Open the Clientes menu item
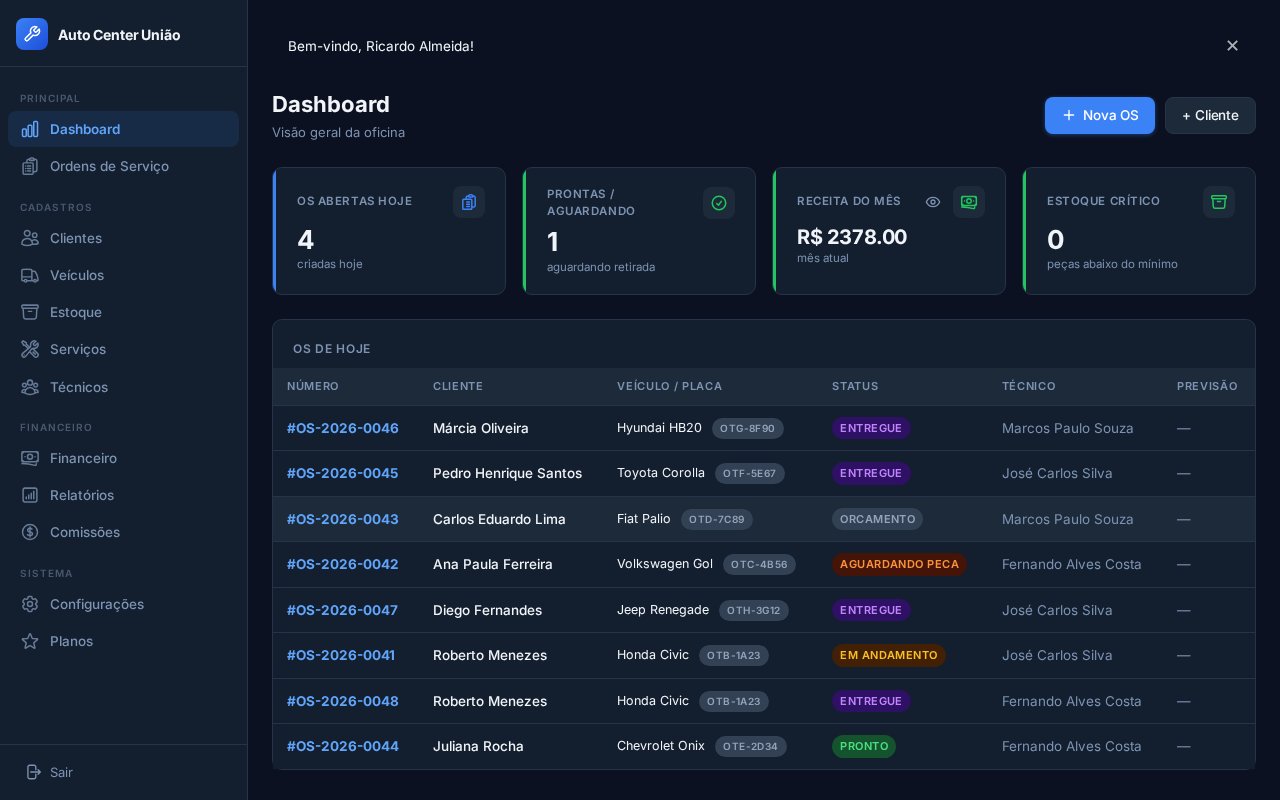The width and height of the screenshot is (1280, 800). click(x=123, y=238)
